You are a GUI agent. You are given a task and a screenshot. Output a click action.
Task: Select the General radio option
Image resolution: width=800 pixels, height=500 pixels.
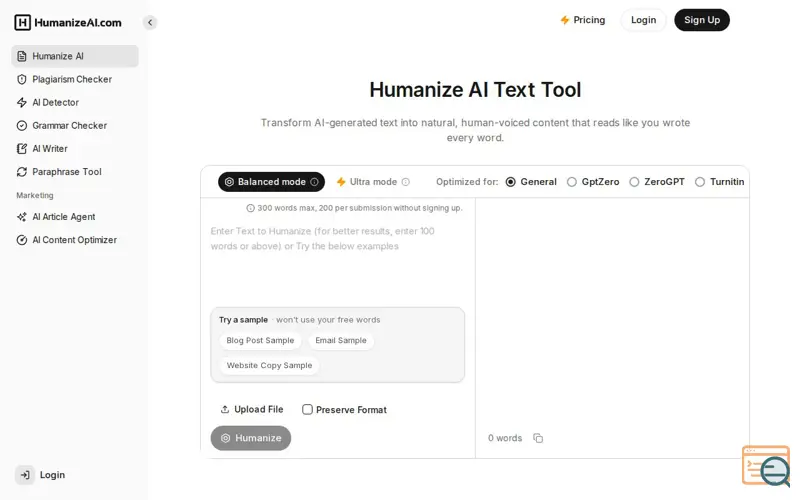511,182
